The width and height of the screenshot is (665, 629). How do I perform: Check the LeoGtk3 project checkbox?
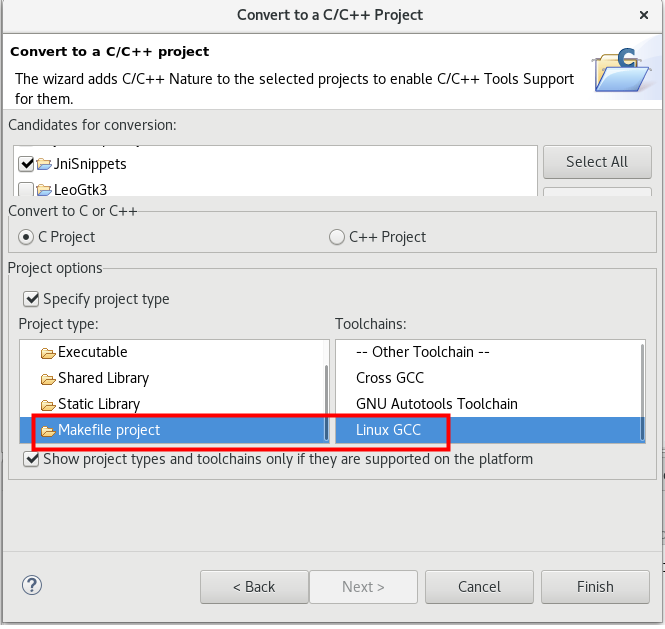[x=26, y=189]
